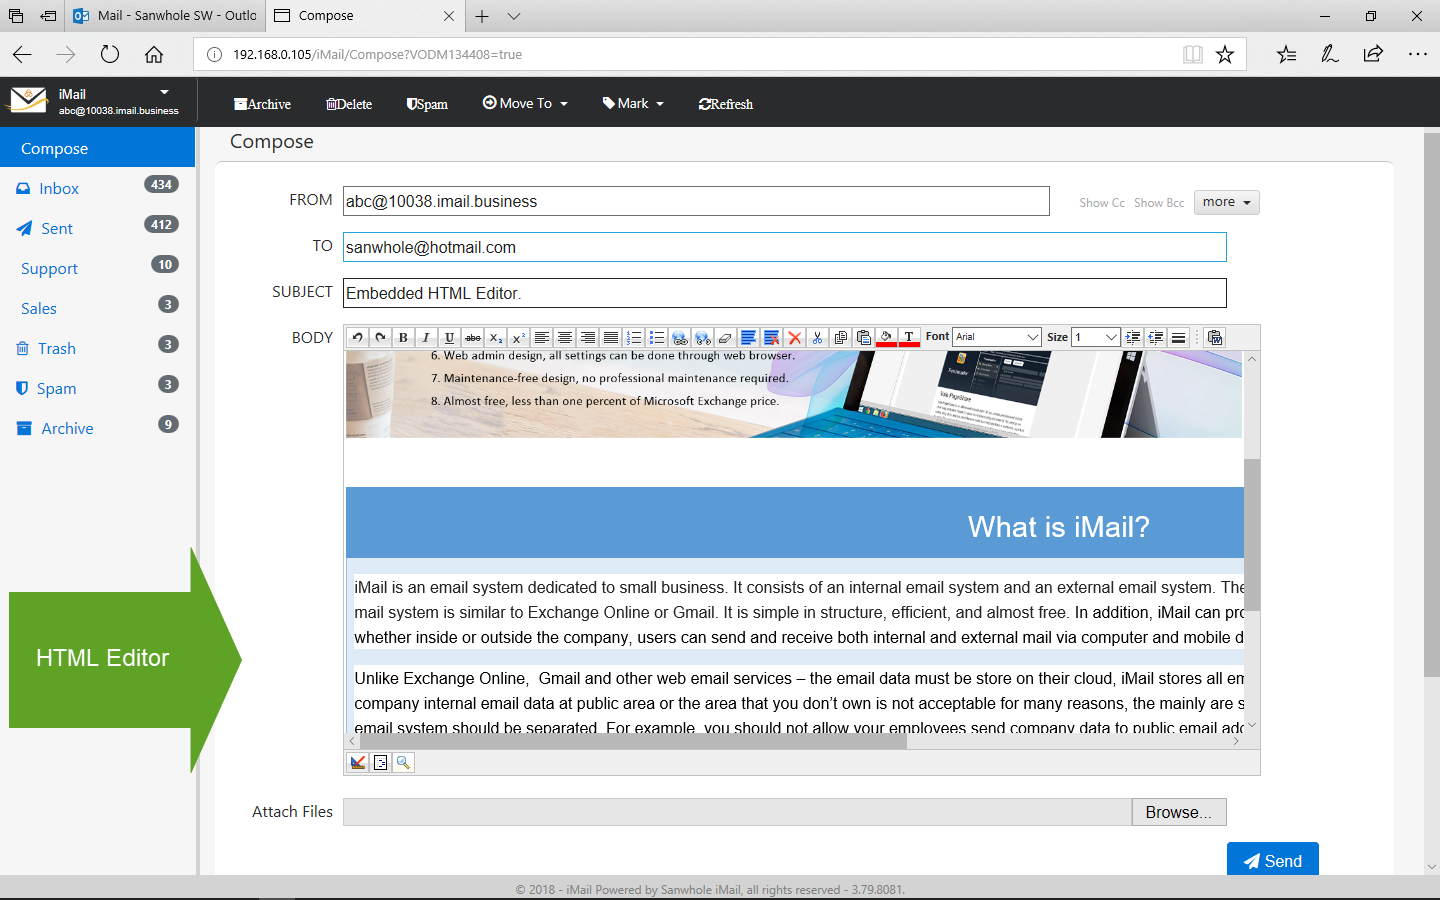The height and width of the screenshot is (900, 1440).
Task: Click the TO recipient field
Action: pos(785,247)
